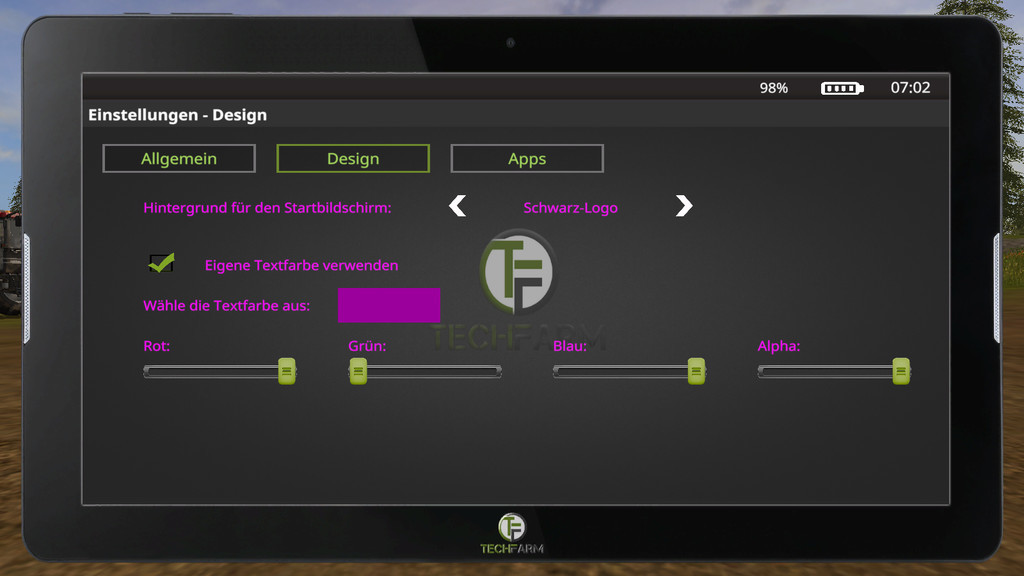Click the TechFarm home logo below the screen

[x=511, y=532]
